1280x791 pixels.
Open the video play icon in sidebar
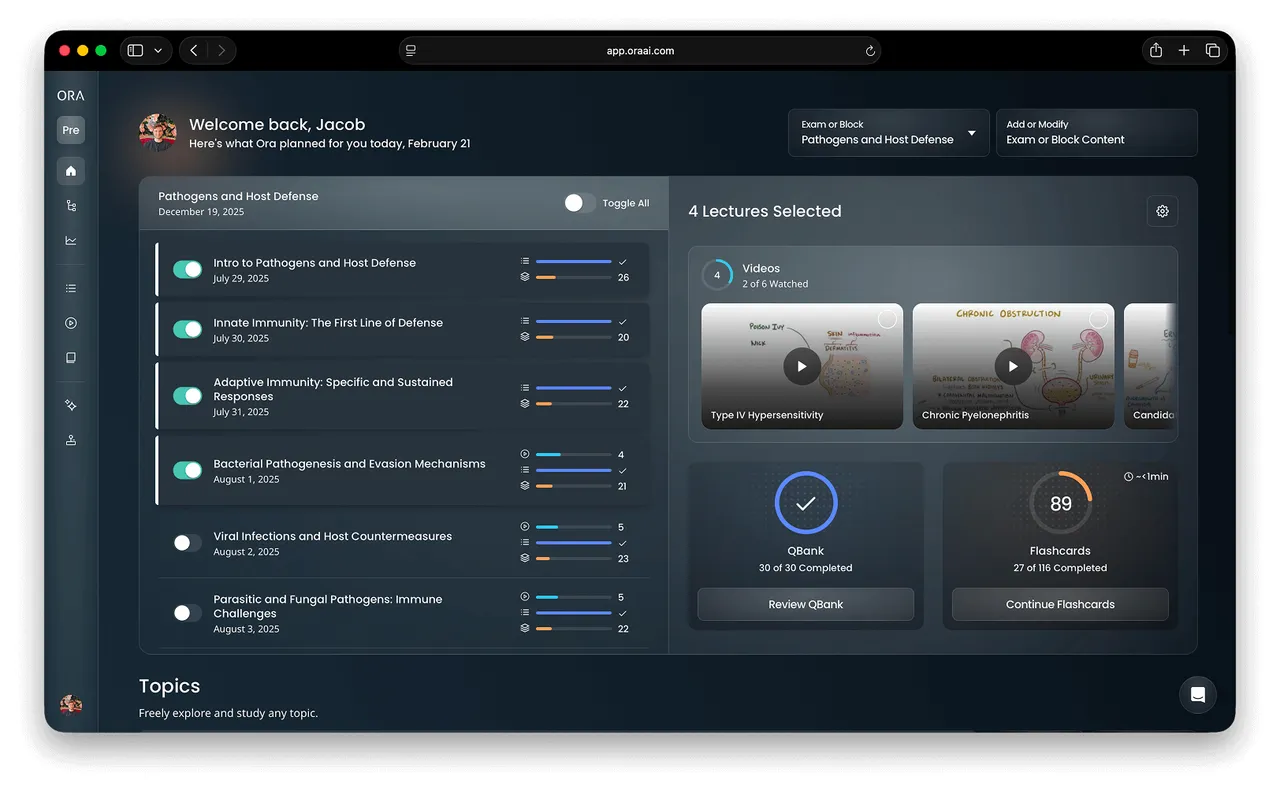point(70,323)
